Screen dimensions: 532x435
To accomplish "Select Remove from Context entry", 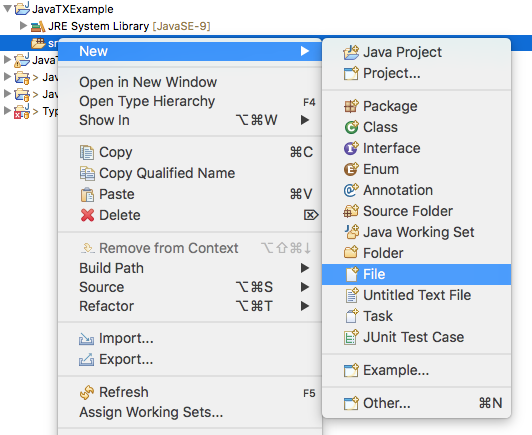I will (x=190, y=248).
